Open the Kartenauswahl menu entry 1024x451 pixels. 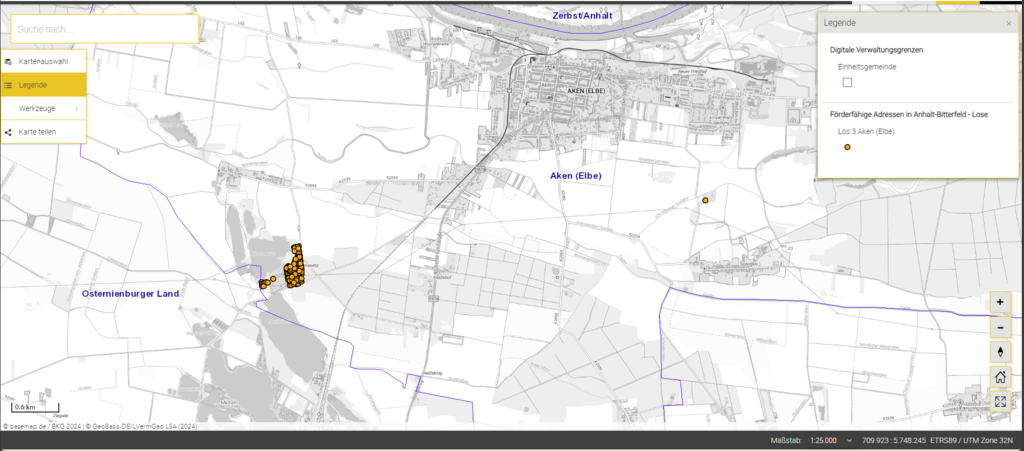click(43, 62)
